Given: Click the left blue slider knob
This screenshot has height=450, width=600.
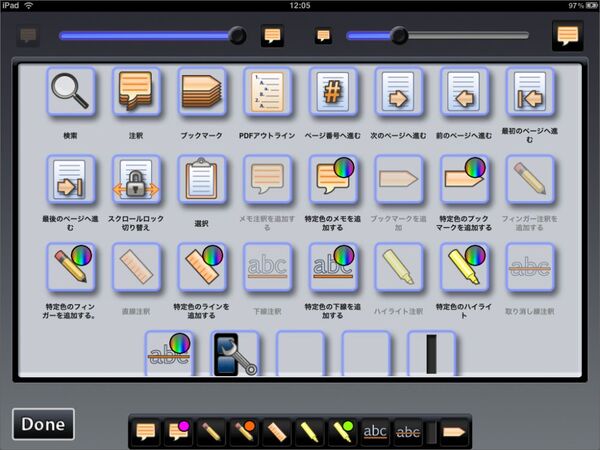Looking at the screenshot, I should [237, 36].
